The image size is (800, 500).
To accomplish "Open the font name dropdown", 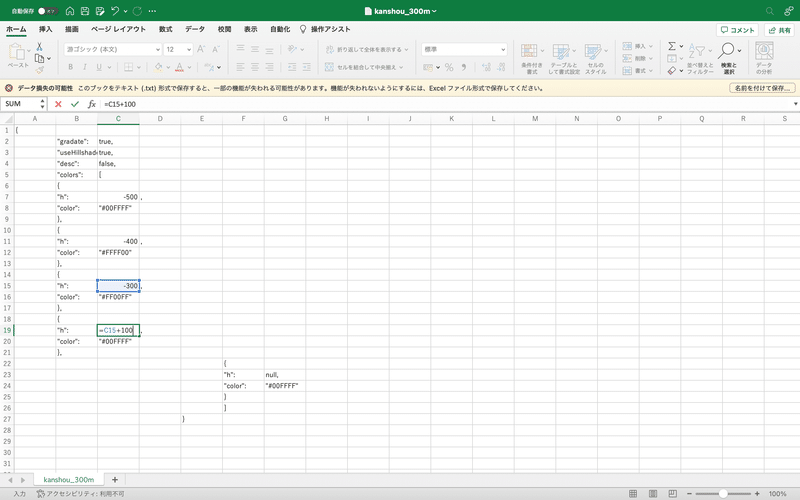I will [x=158, y=49].
